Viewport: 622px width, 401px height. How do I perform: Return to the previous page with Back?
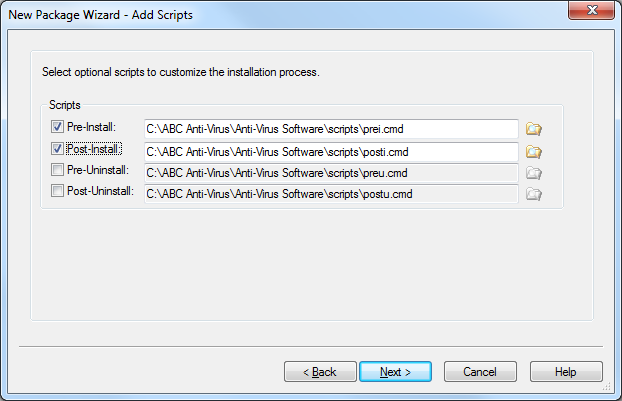[320, 372]
